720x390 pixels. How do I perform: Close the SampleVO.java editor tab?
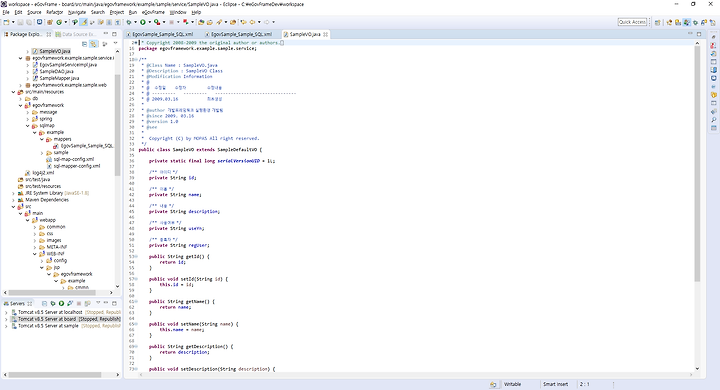[x=326, y=34]
